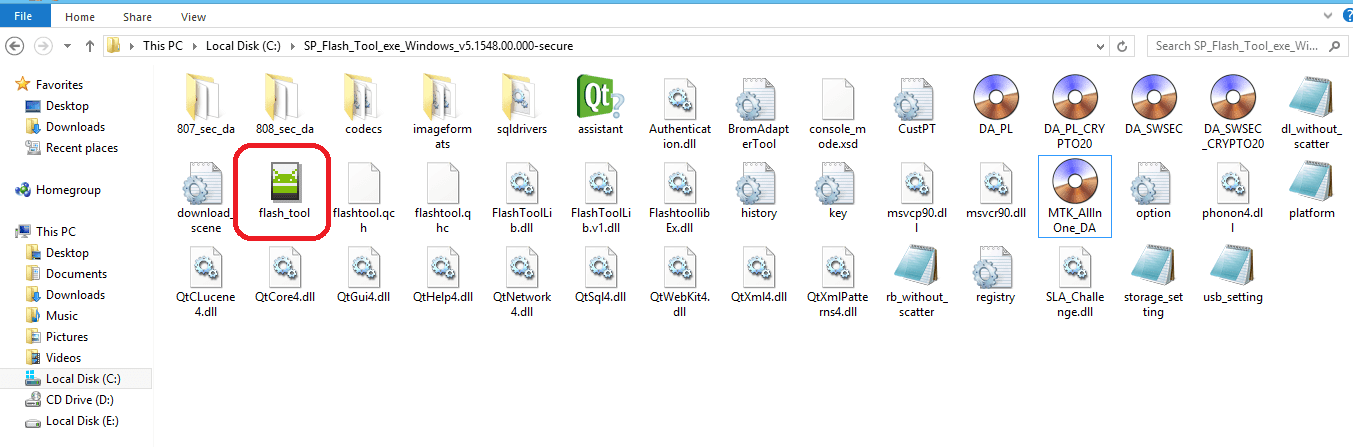
Task: Open the 807_sec_da folder
Action: tap(204, 107)
